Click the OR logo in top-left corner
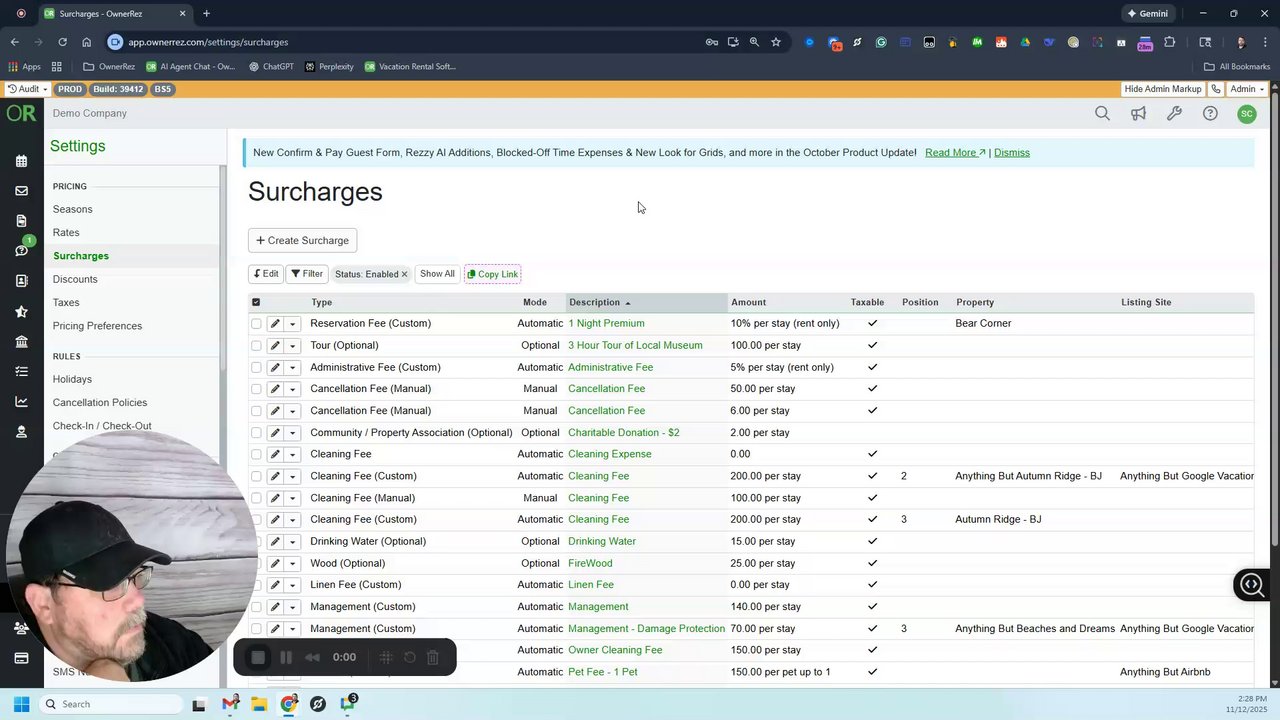Image resolution: width=1280 pixels, height=720 pixels. pyautogui.click(x=21, y=113)
